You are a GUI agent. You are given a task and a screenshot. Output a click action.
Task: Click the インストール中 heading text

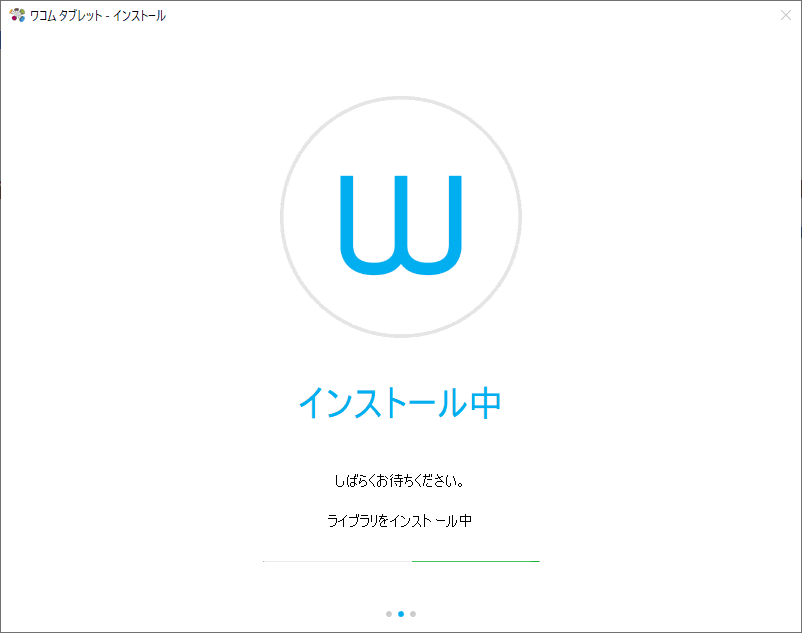(400, 403)
